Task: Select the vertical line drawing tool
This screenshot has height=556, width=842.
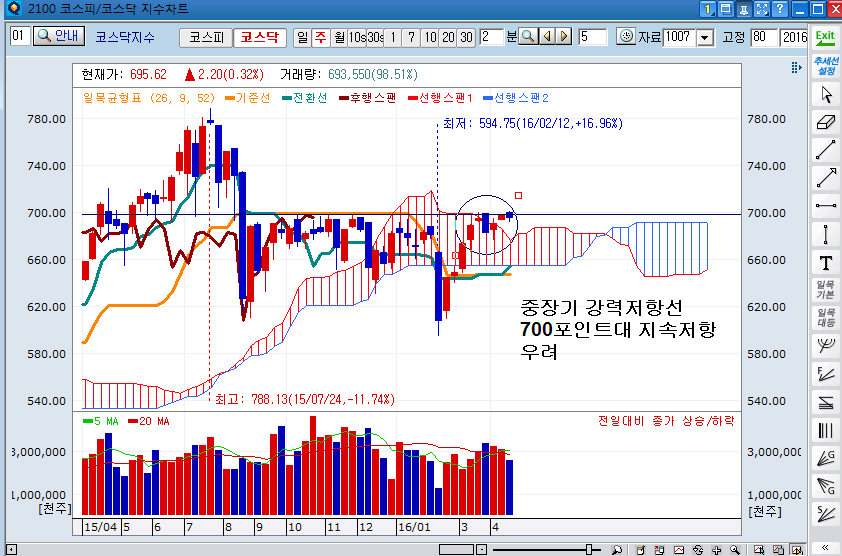Action: pyautogui.click(x=826, y=234)
